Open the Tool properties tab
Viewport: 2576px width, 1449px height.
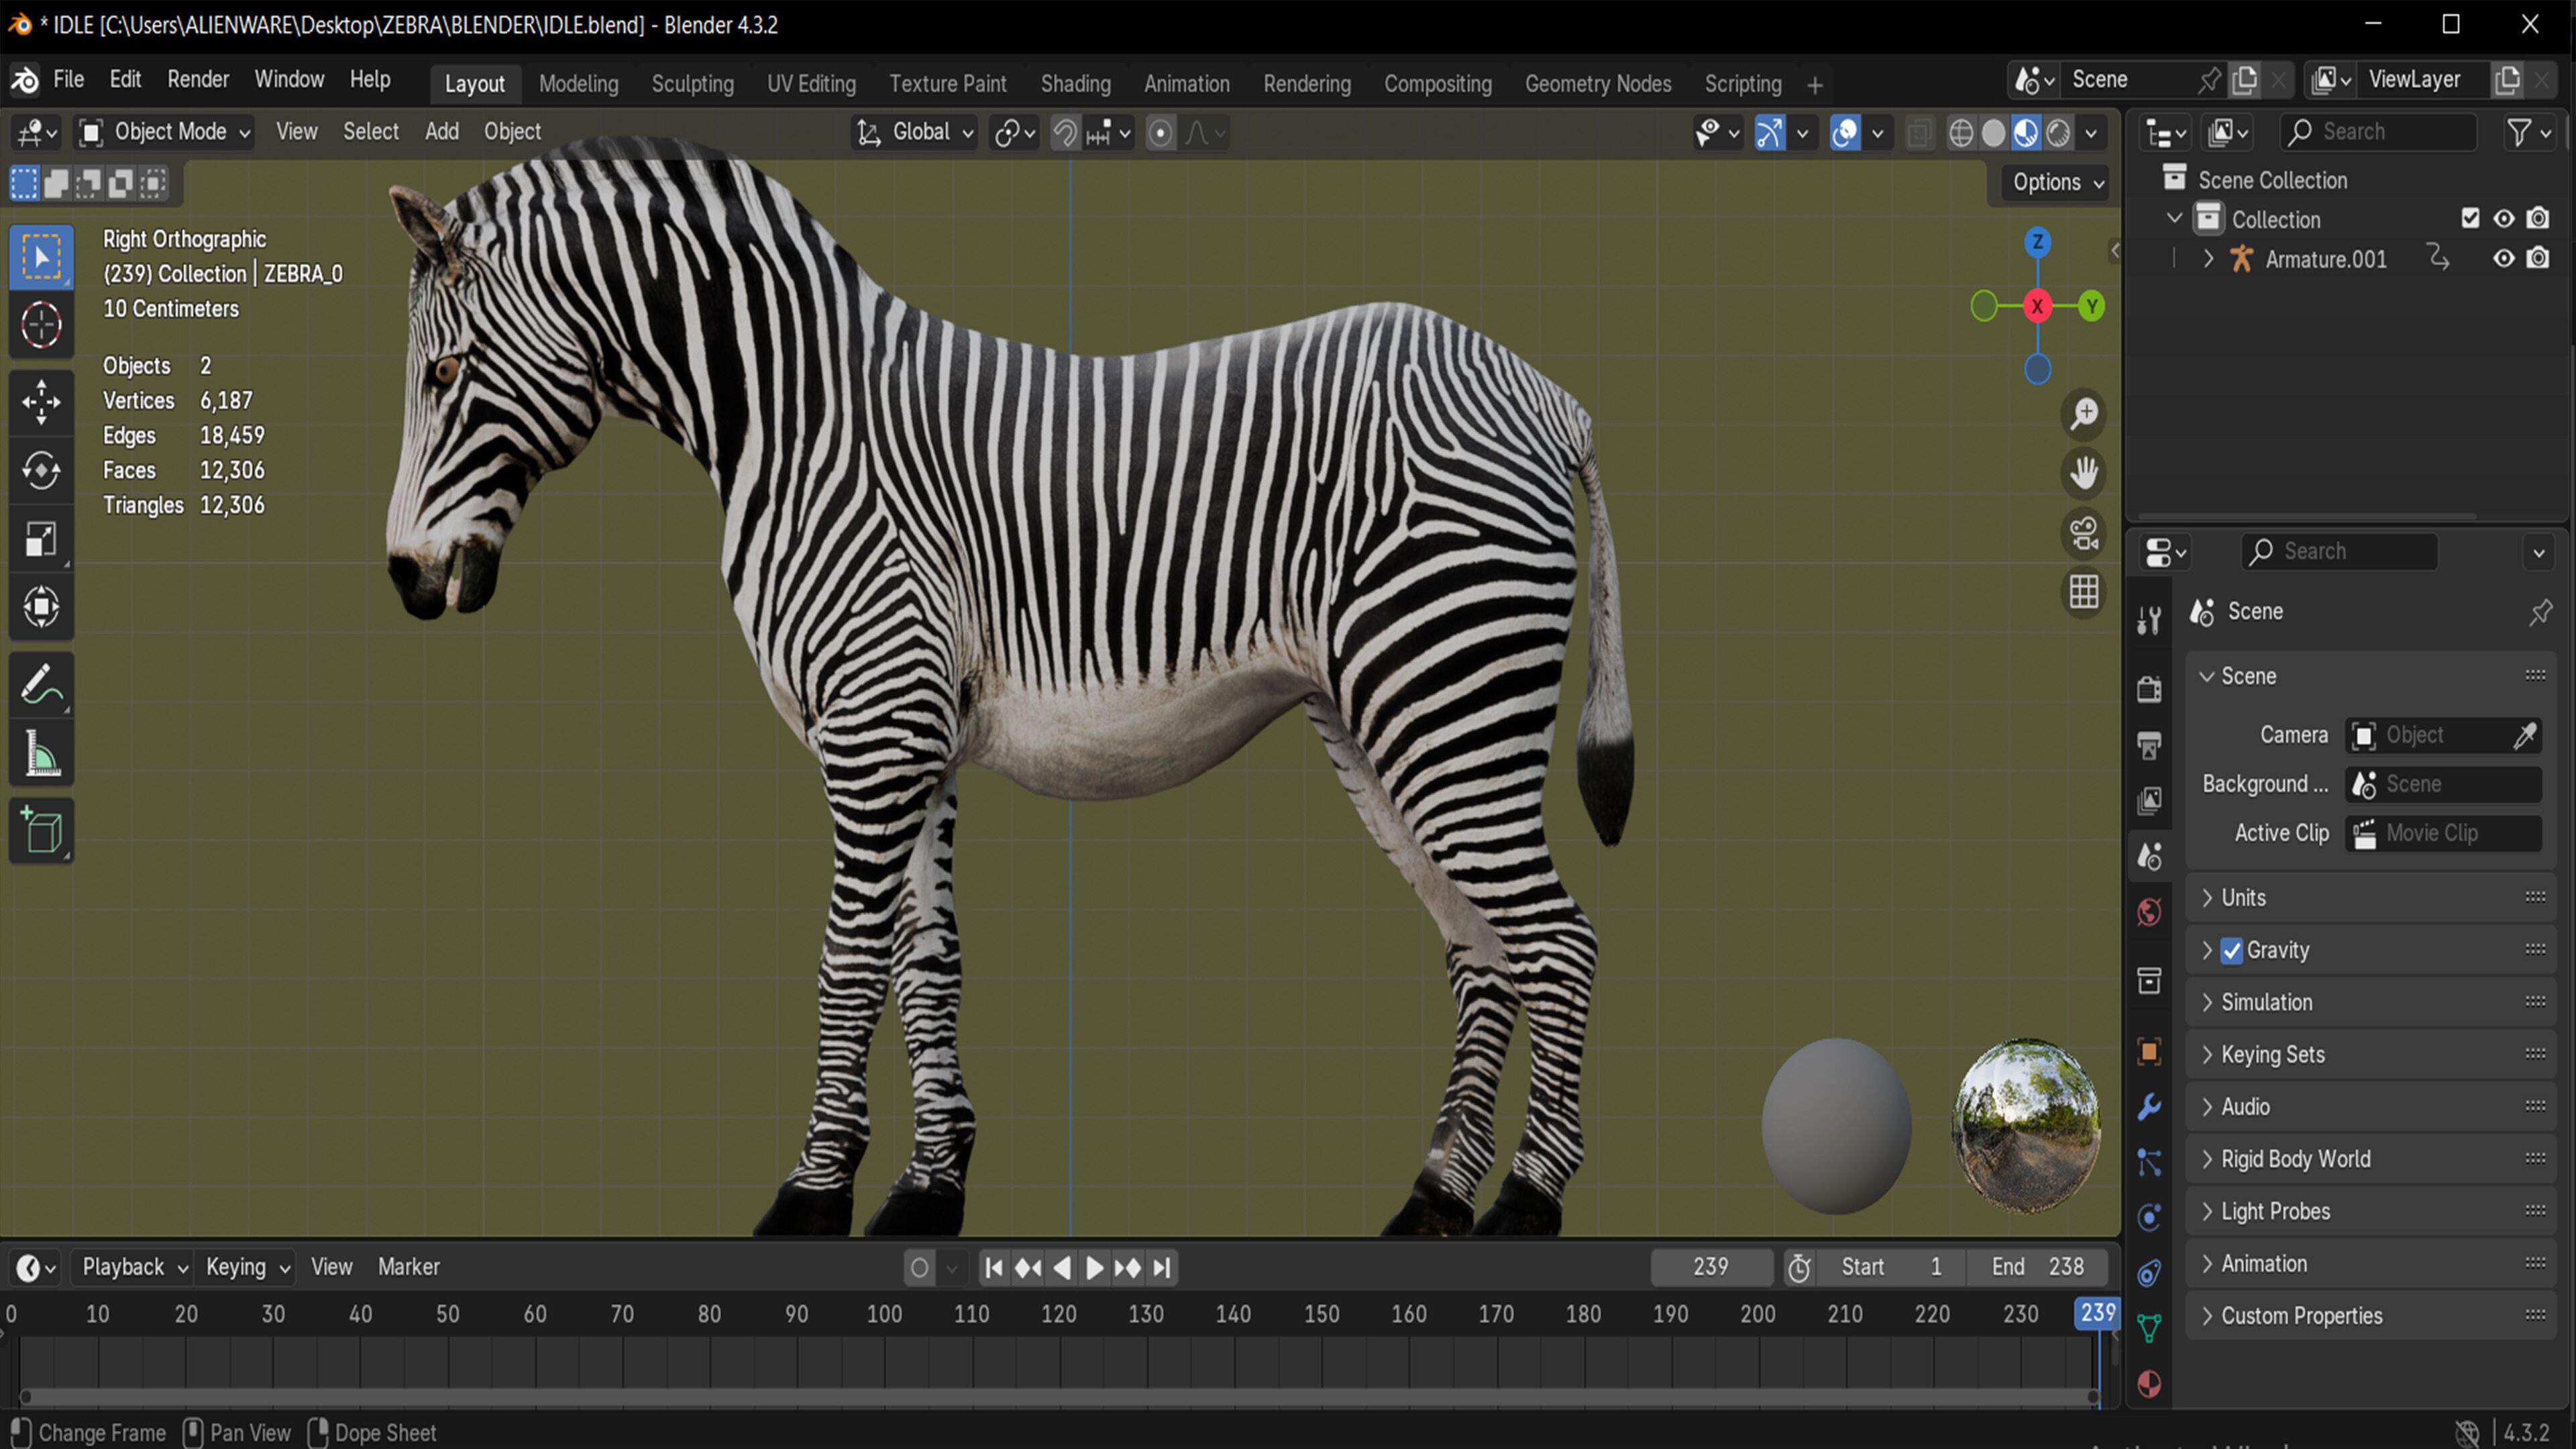pyautogui.click(x=2149, y=621)
